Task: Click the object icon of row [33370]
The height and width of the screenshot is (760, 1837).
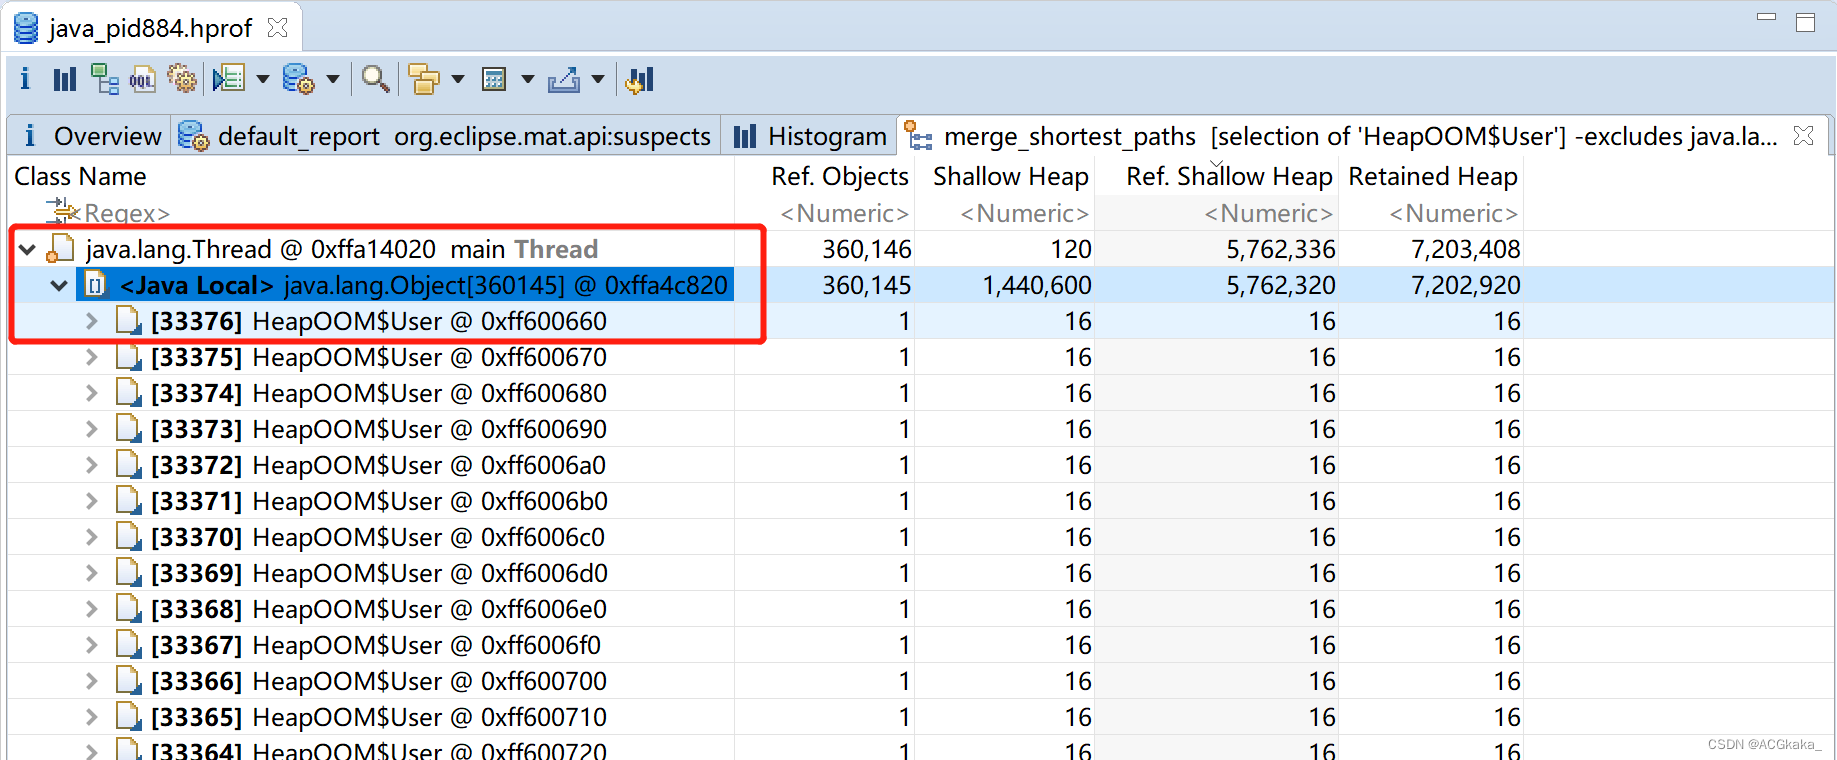Action: pos(127,537)
